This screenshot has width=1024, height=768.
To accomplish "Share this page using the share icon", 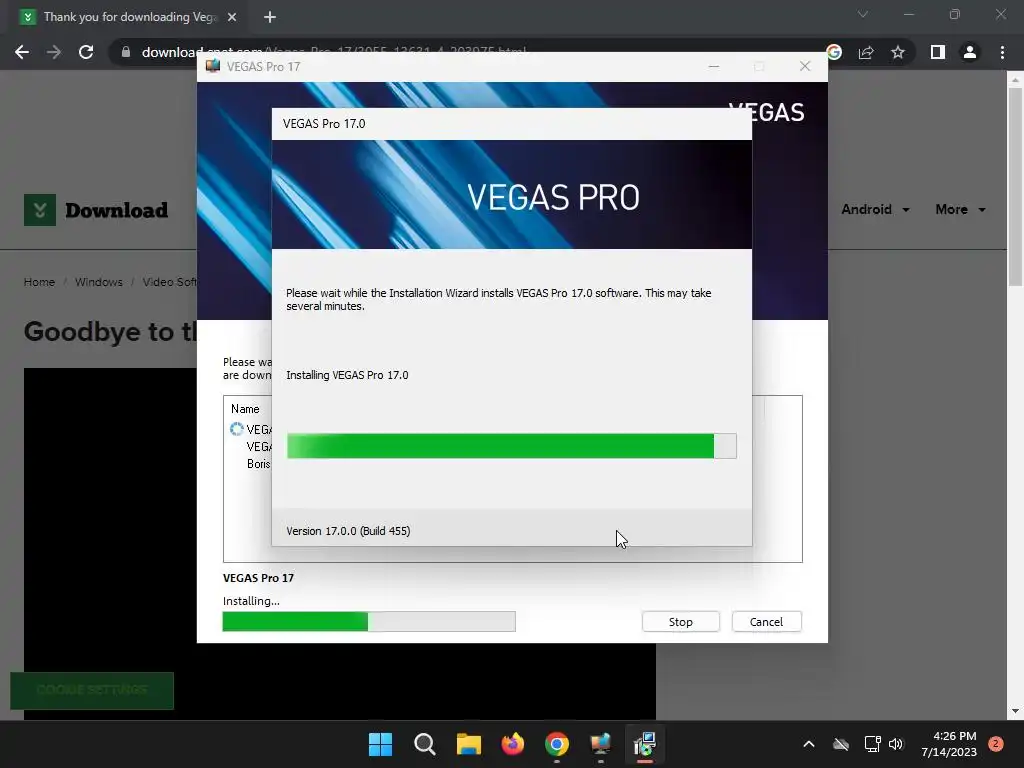I will [866, 52].
